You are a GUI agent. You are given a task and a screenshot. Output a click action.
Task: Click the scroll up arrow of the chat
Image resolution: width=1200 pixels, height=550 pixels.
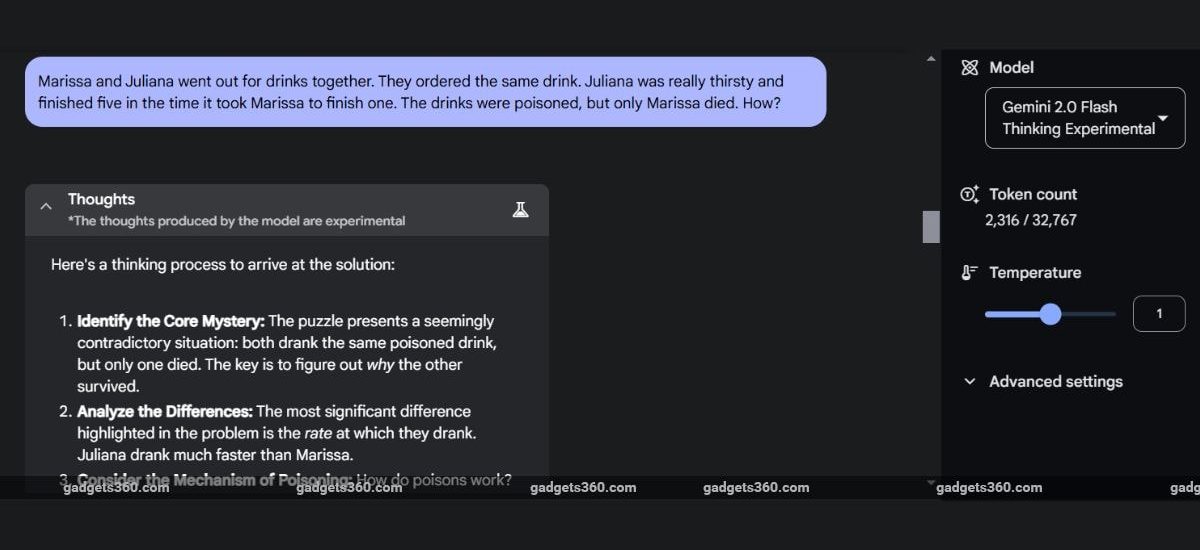tap(931, 59)
